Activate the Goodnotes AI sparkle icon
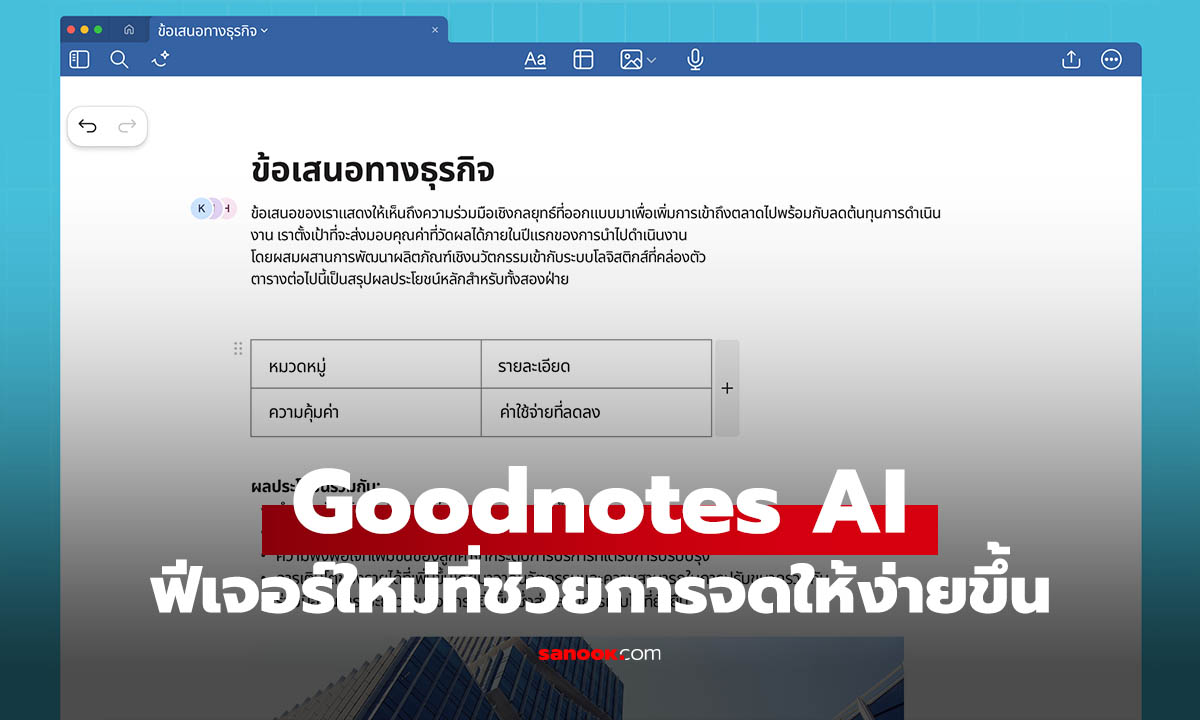 click(x=160, y=60)
